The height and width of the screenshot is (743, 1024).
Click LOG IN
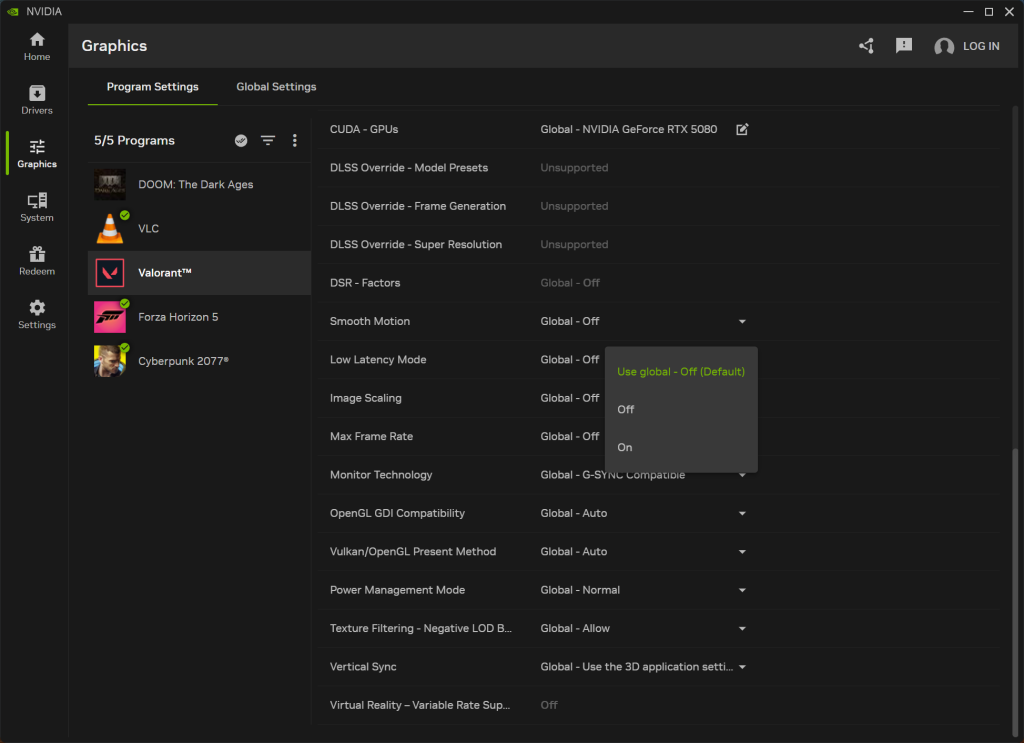point(981,46)
